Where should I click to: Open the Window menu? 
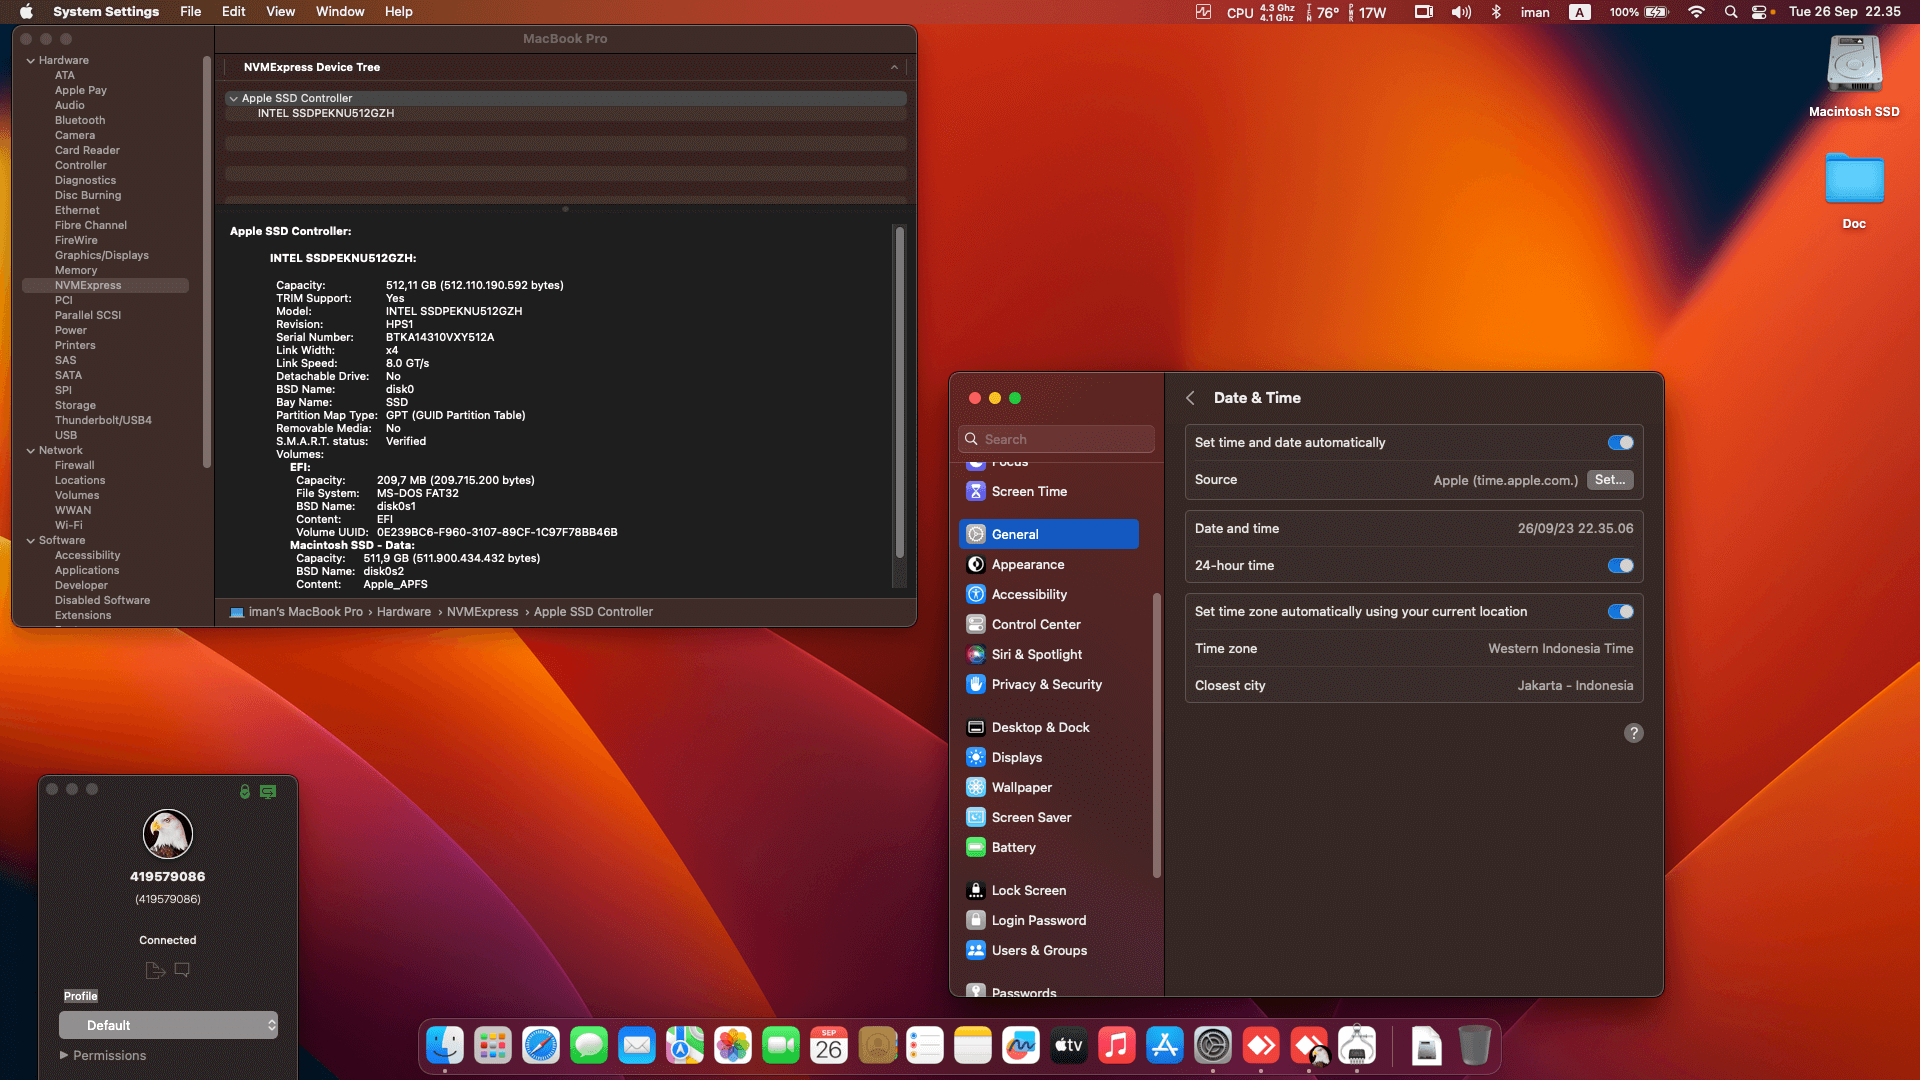click(339, 11)
